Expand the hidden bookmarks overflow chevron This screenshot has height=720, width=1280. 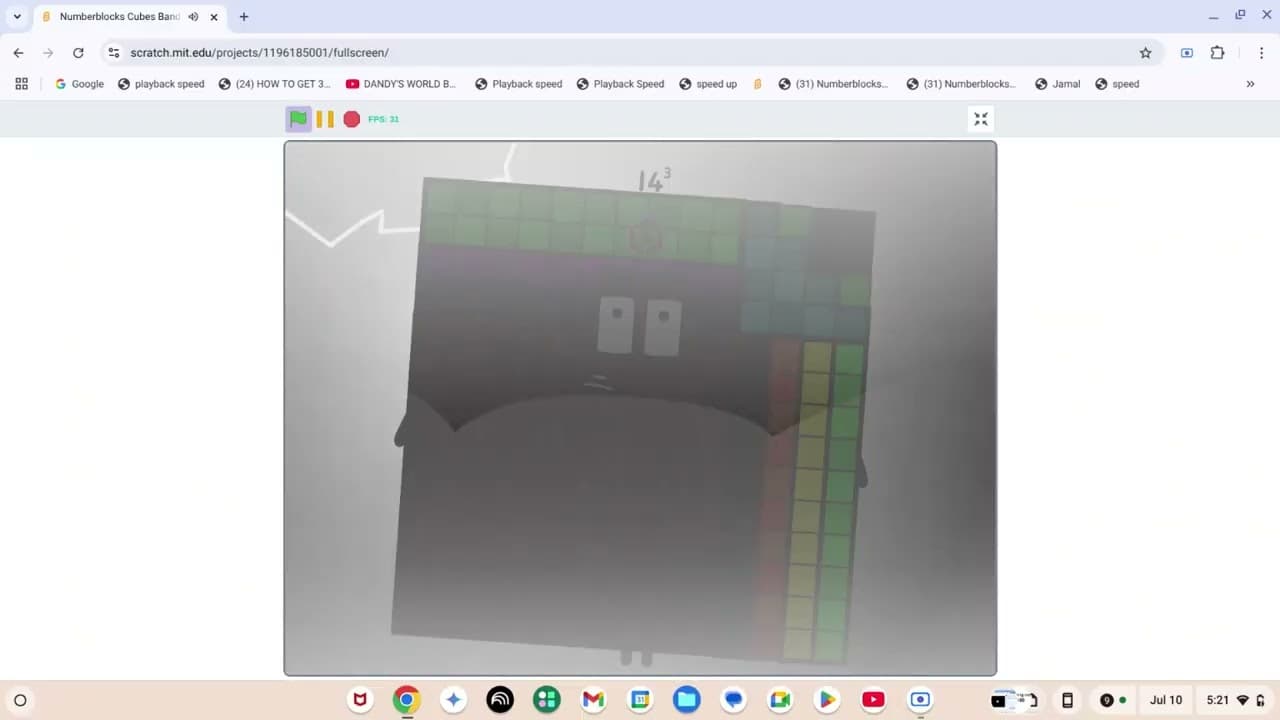point(1250,84)
